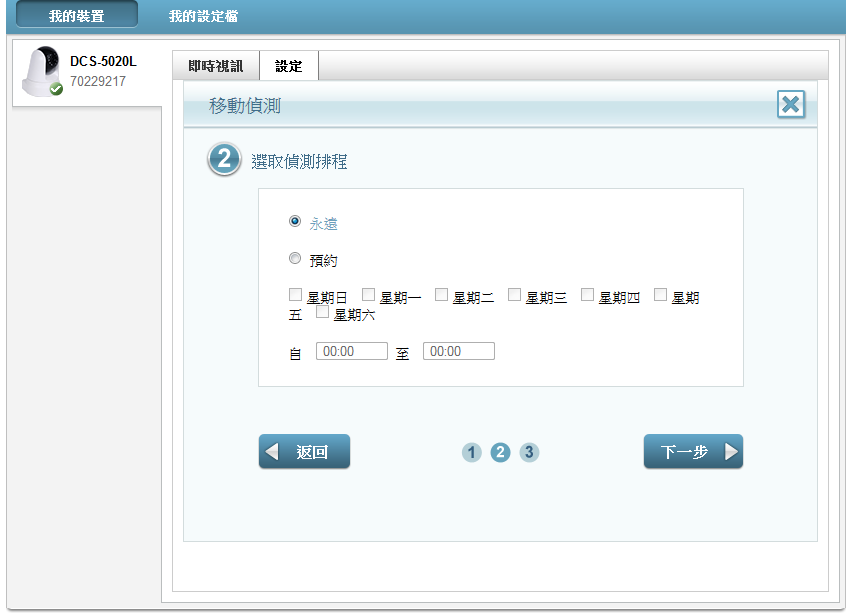Click the end time 至 input field

tap(458, 352)
